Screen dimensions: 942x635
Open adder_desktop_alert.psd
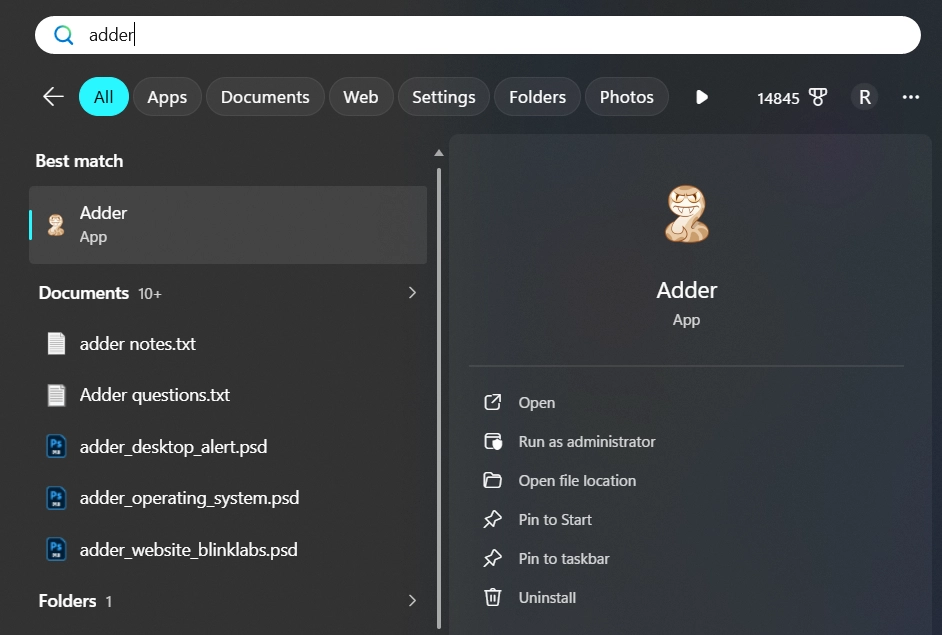point(173,446)
